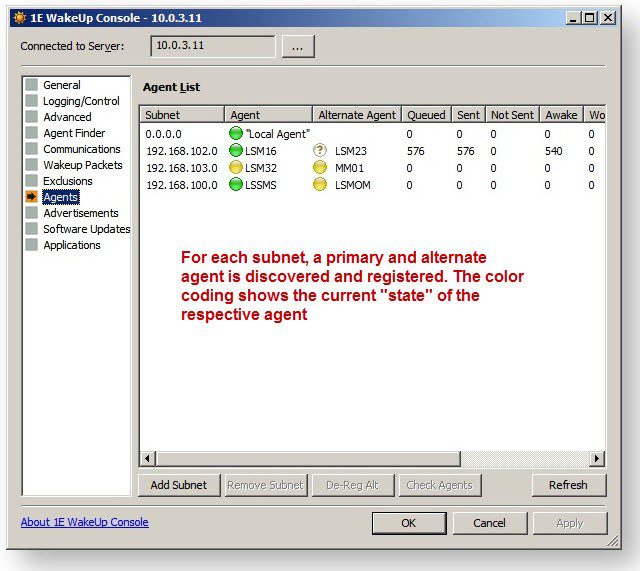The height and width of the screenshot is (571, 640).
Task: Select Wakeup Packets in the sidebar
Action: (83, 165)
